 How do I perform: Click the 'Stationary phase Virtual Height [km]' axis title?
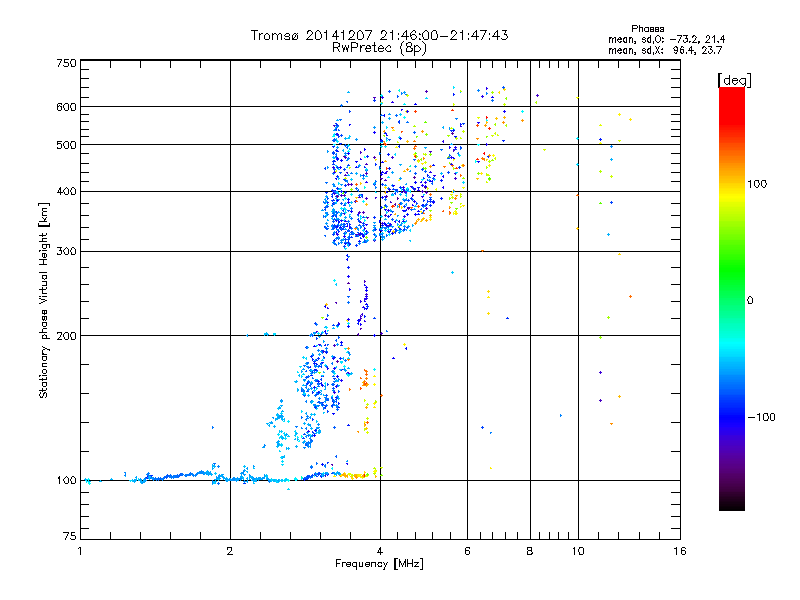point(44,300)
